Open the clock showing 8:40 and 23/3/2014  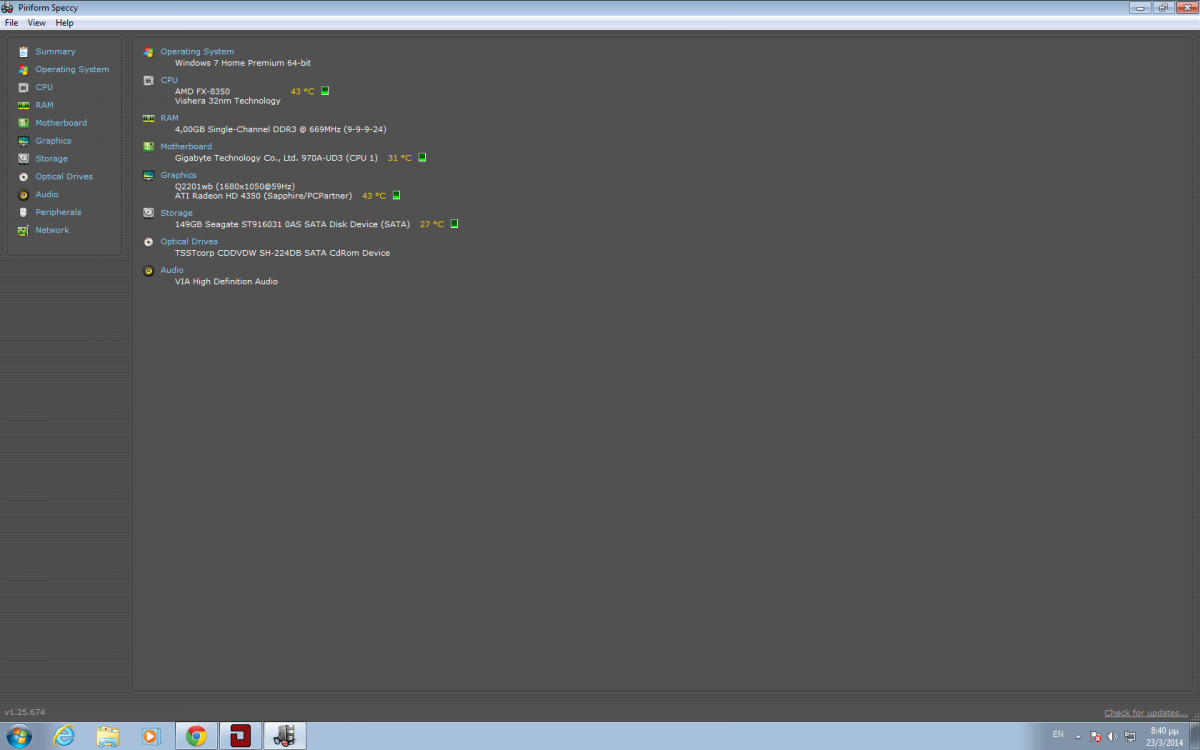pyautogui.click(x=1166, y=736)
